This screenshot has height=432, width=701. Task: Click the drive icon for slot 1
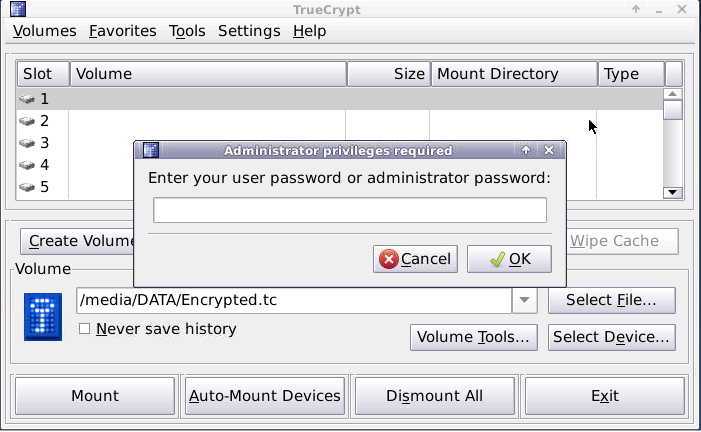click(27, 99)
